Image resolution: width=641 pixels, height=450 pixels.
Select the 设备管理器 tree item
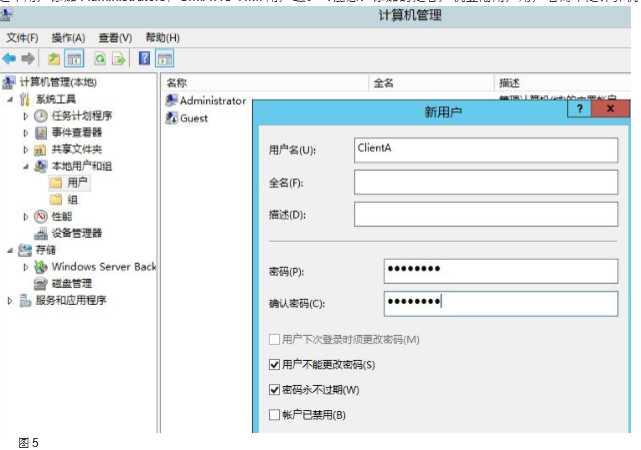tap(77, 233)
